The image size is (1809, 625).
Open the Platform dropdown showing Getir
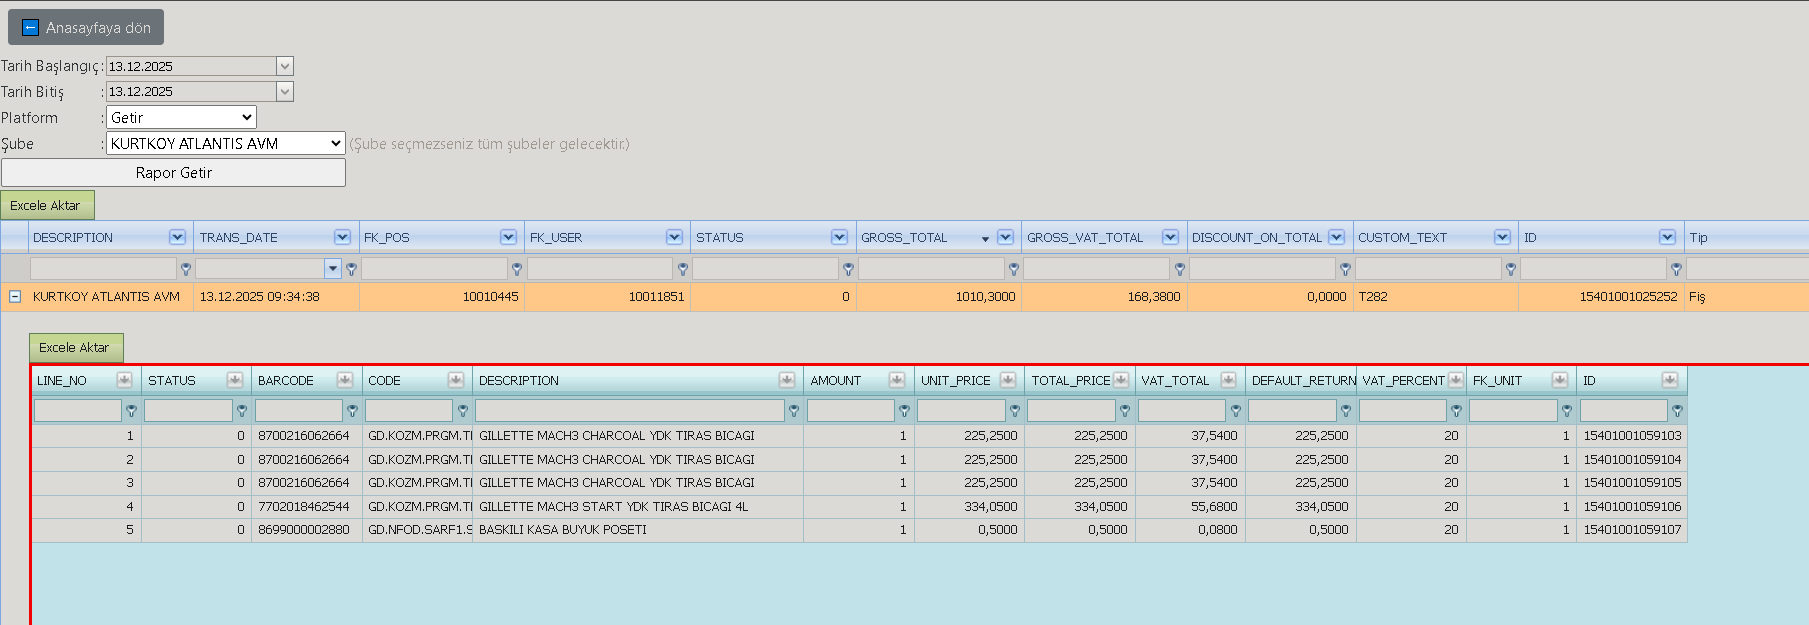(181, 118)
